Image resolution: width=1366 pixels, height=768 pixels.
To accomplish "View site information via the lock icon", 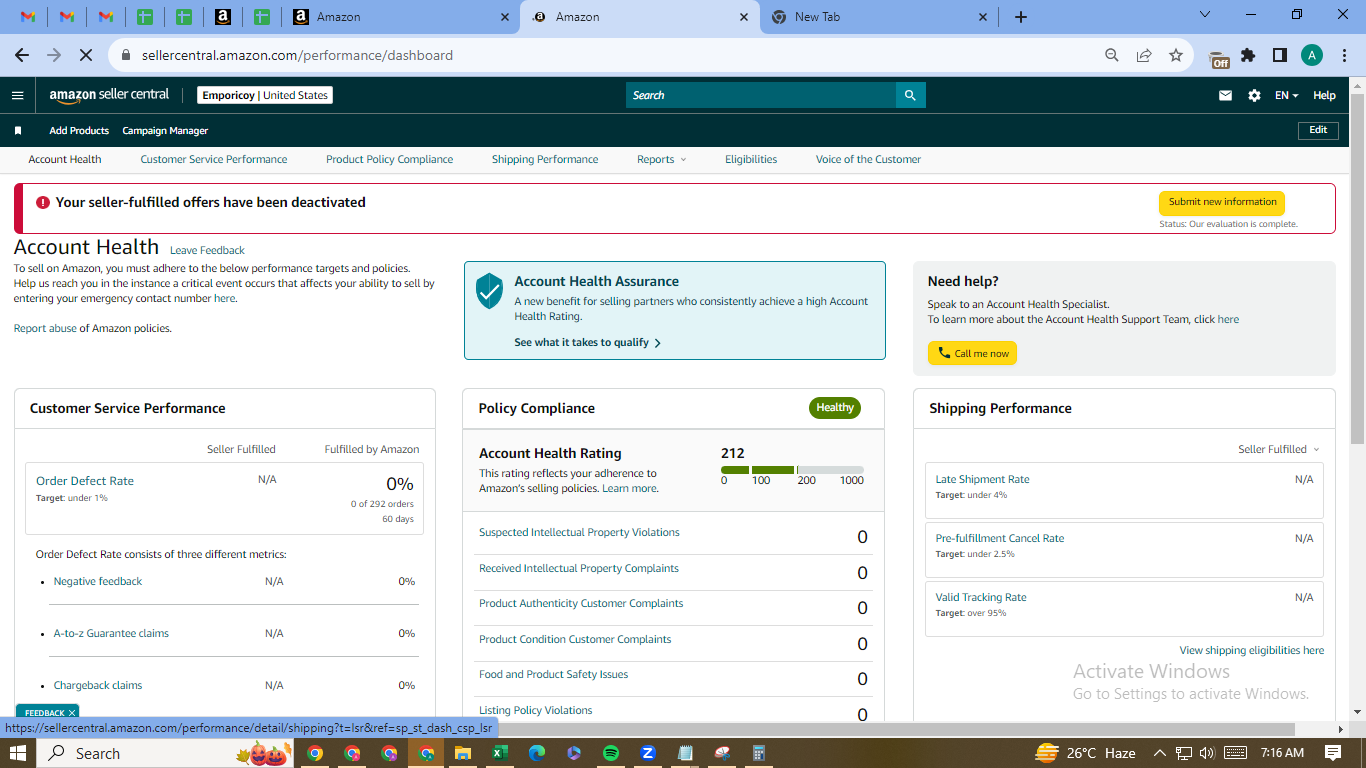I will coord(126,55).
